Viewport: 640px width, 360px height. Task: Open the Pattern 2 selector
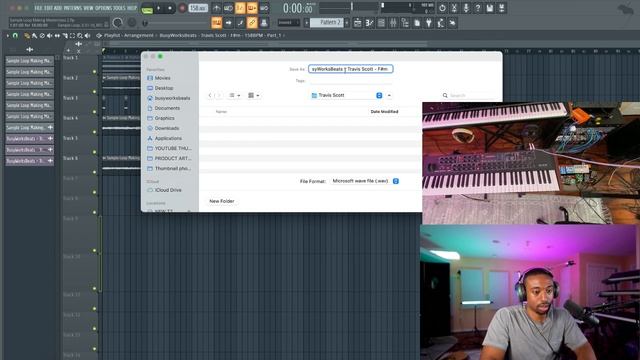tap(327, 22)
